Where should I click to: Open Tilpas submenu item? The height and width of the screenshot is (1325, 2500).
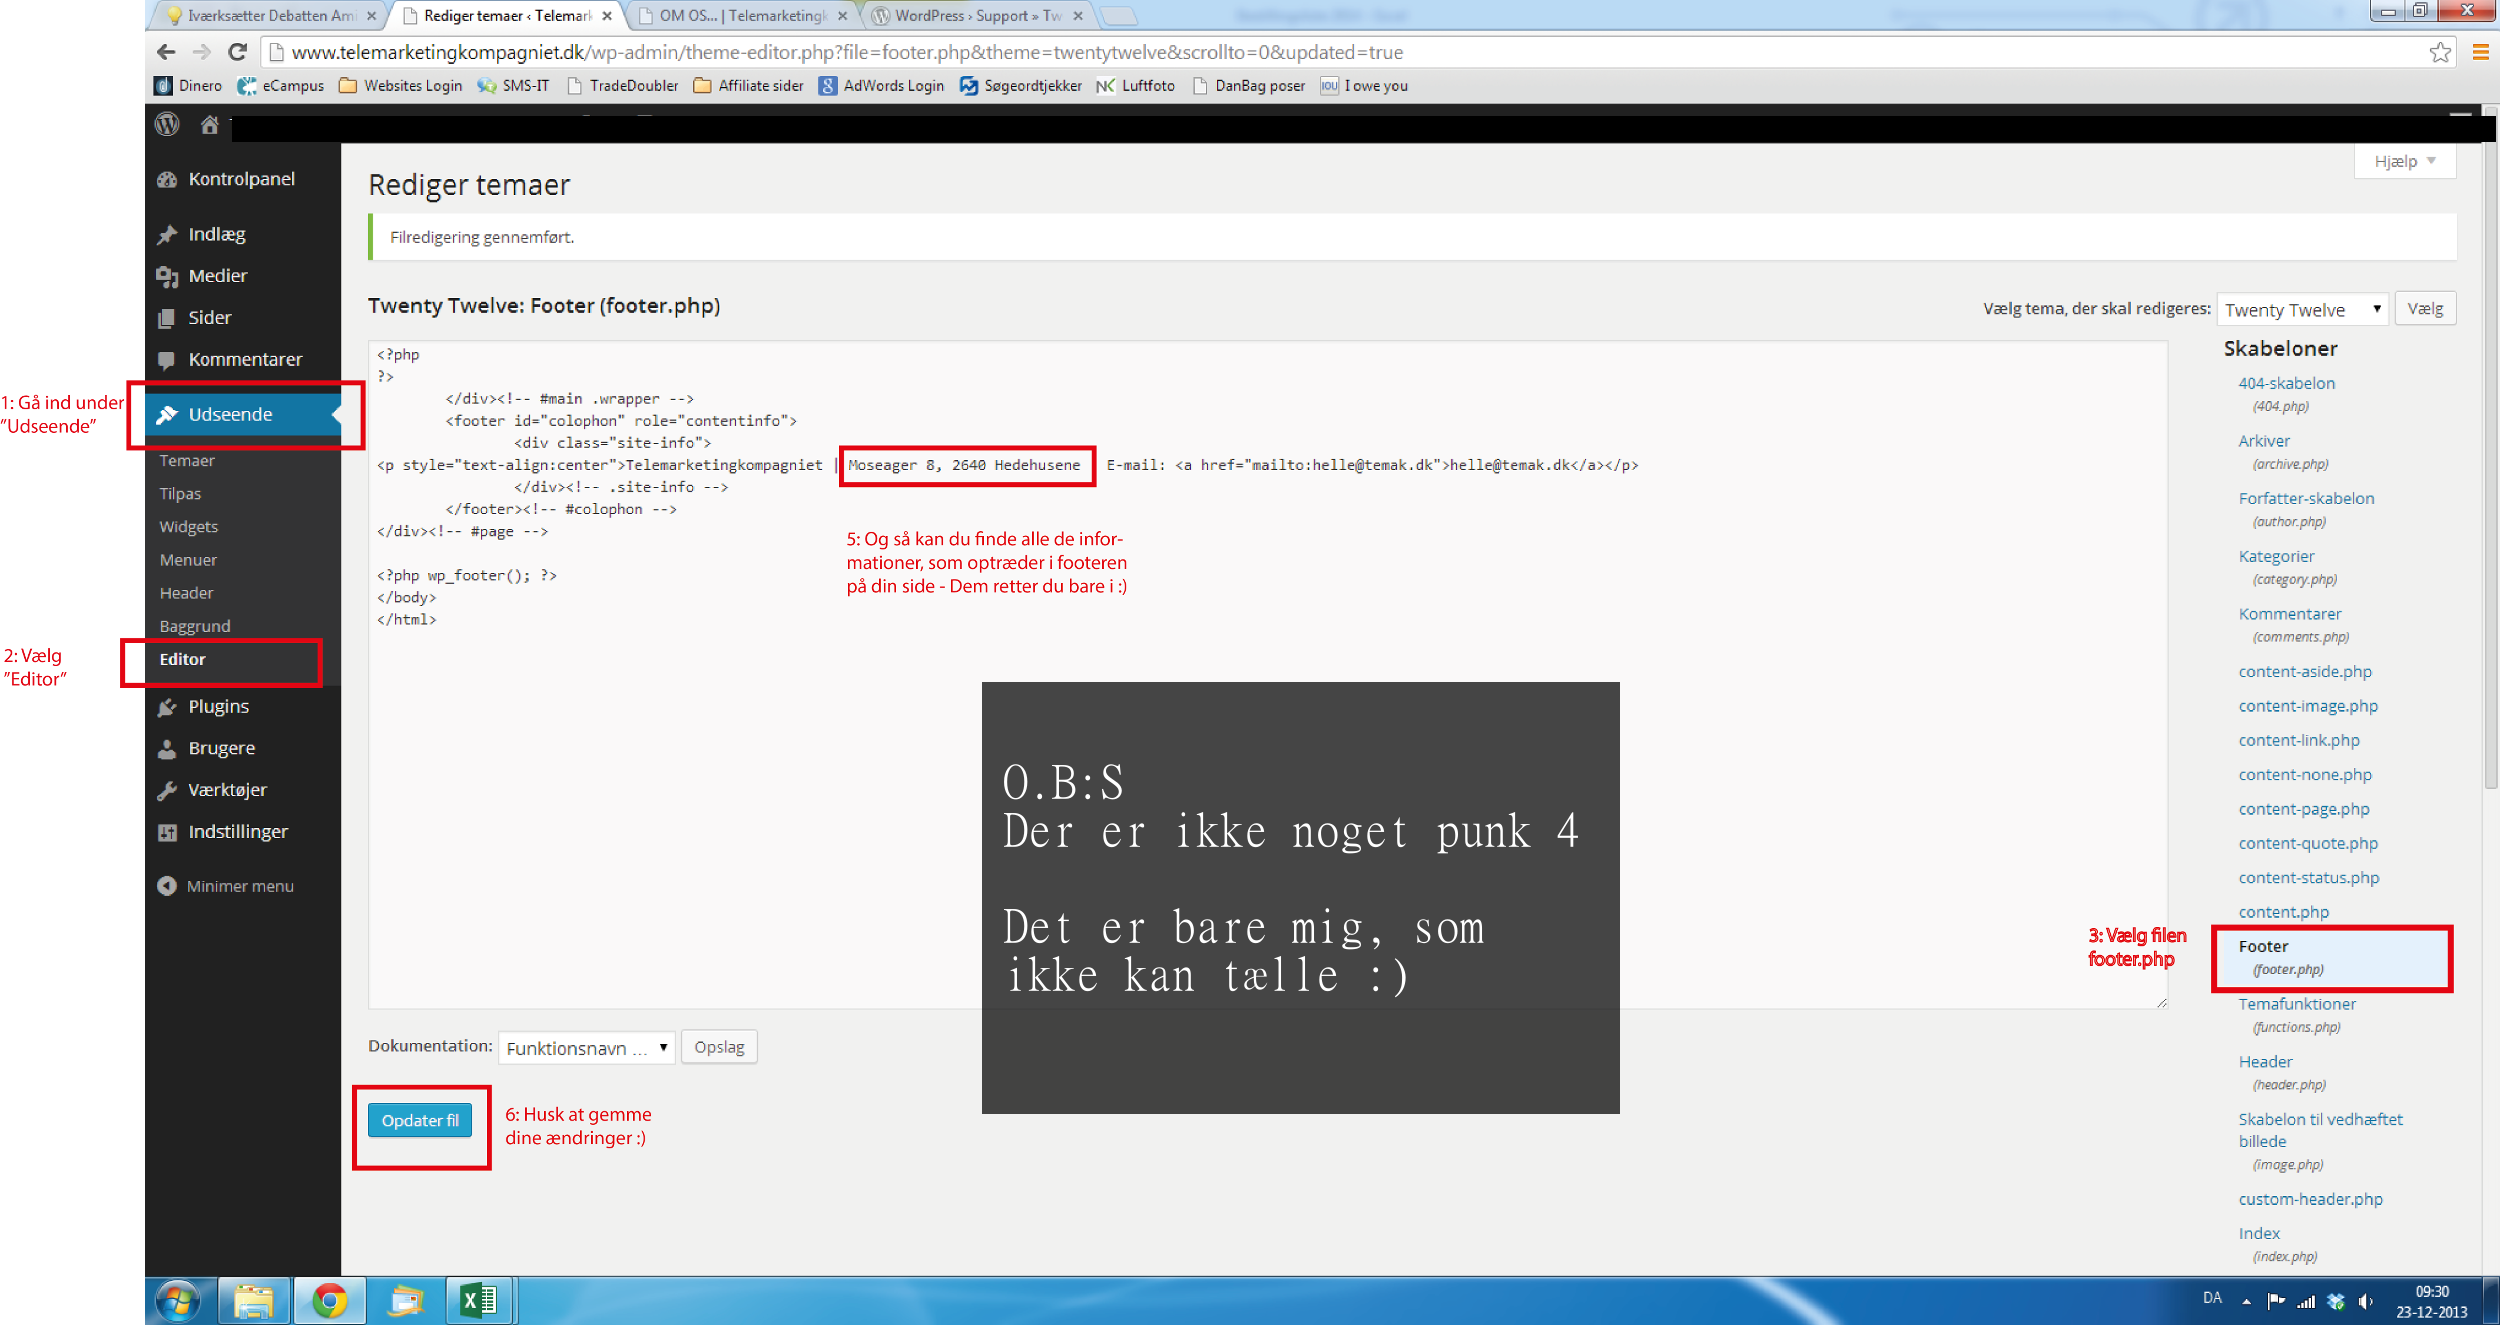[180, 494]
